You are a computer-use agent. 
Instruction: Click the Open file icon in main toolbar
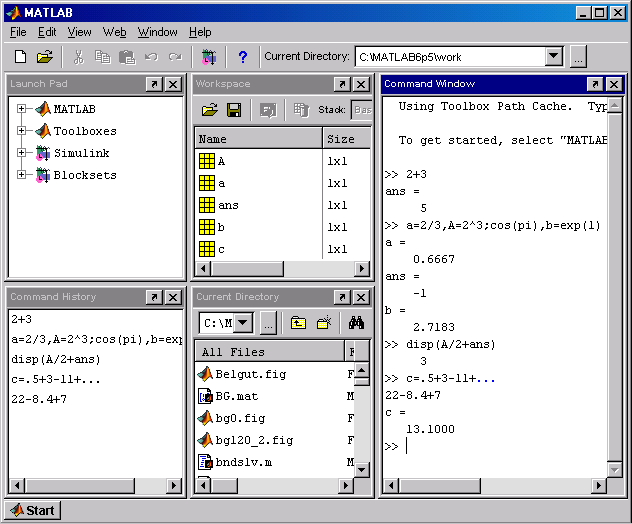44,57
